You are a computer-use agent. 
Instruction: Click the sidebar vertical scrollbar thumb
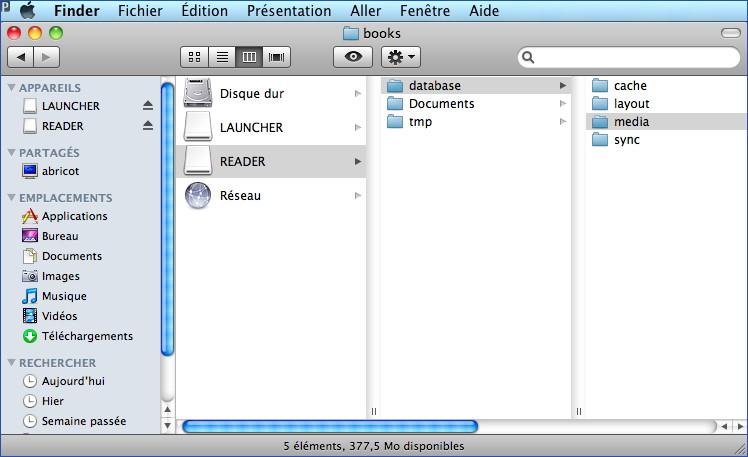pyautogui.click(x=167, y=219)
